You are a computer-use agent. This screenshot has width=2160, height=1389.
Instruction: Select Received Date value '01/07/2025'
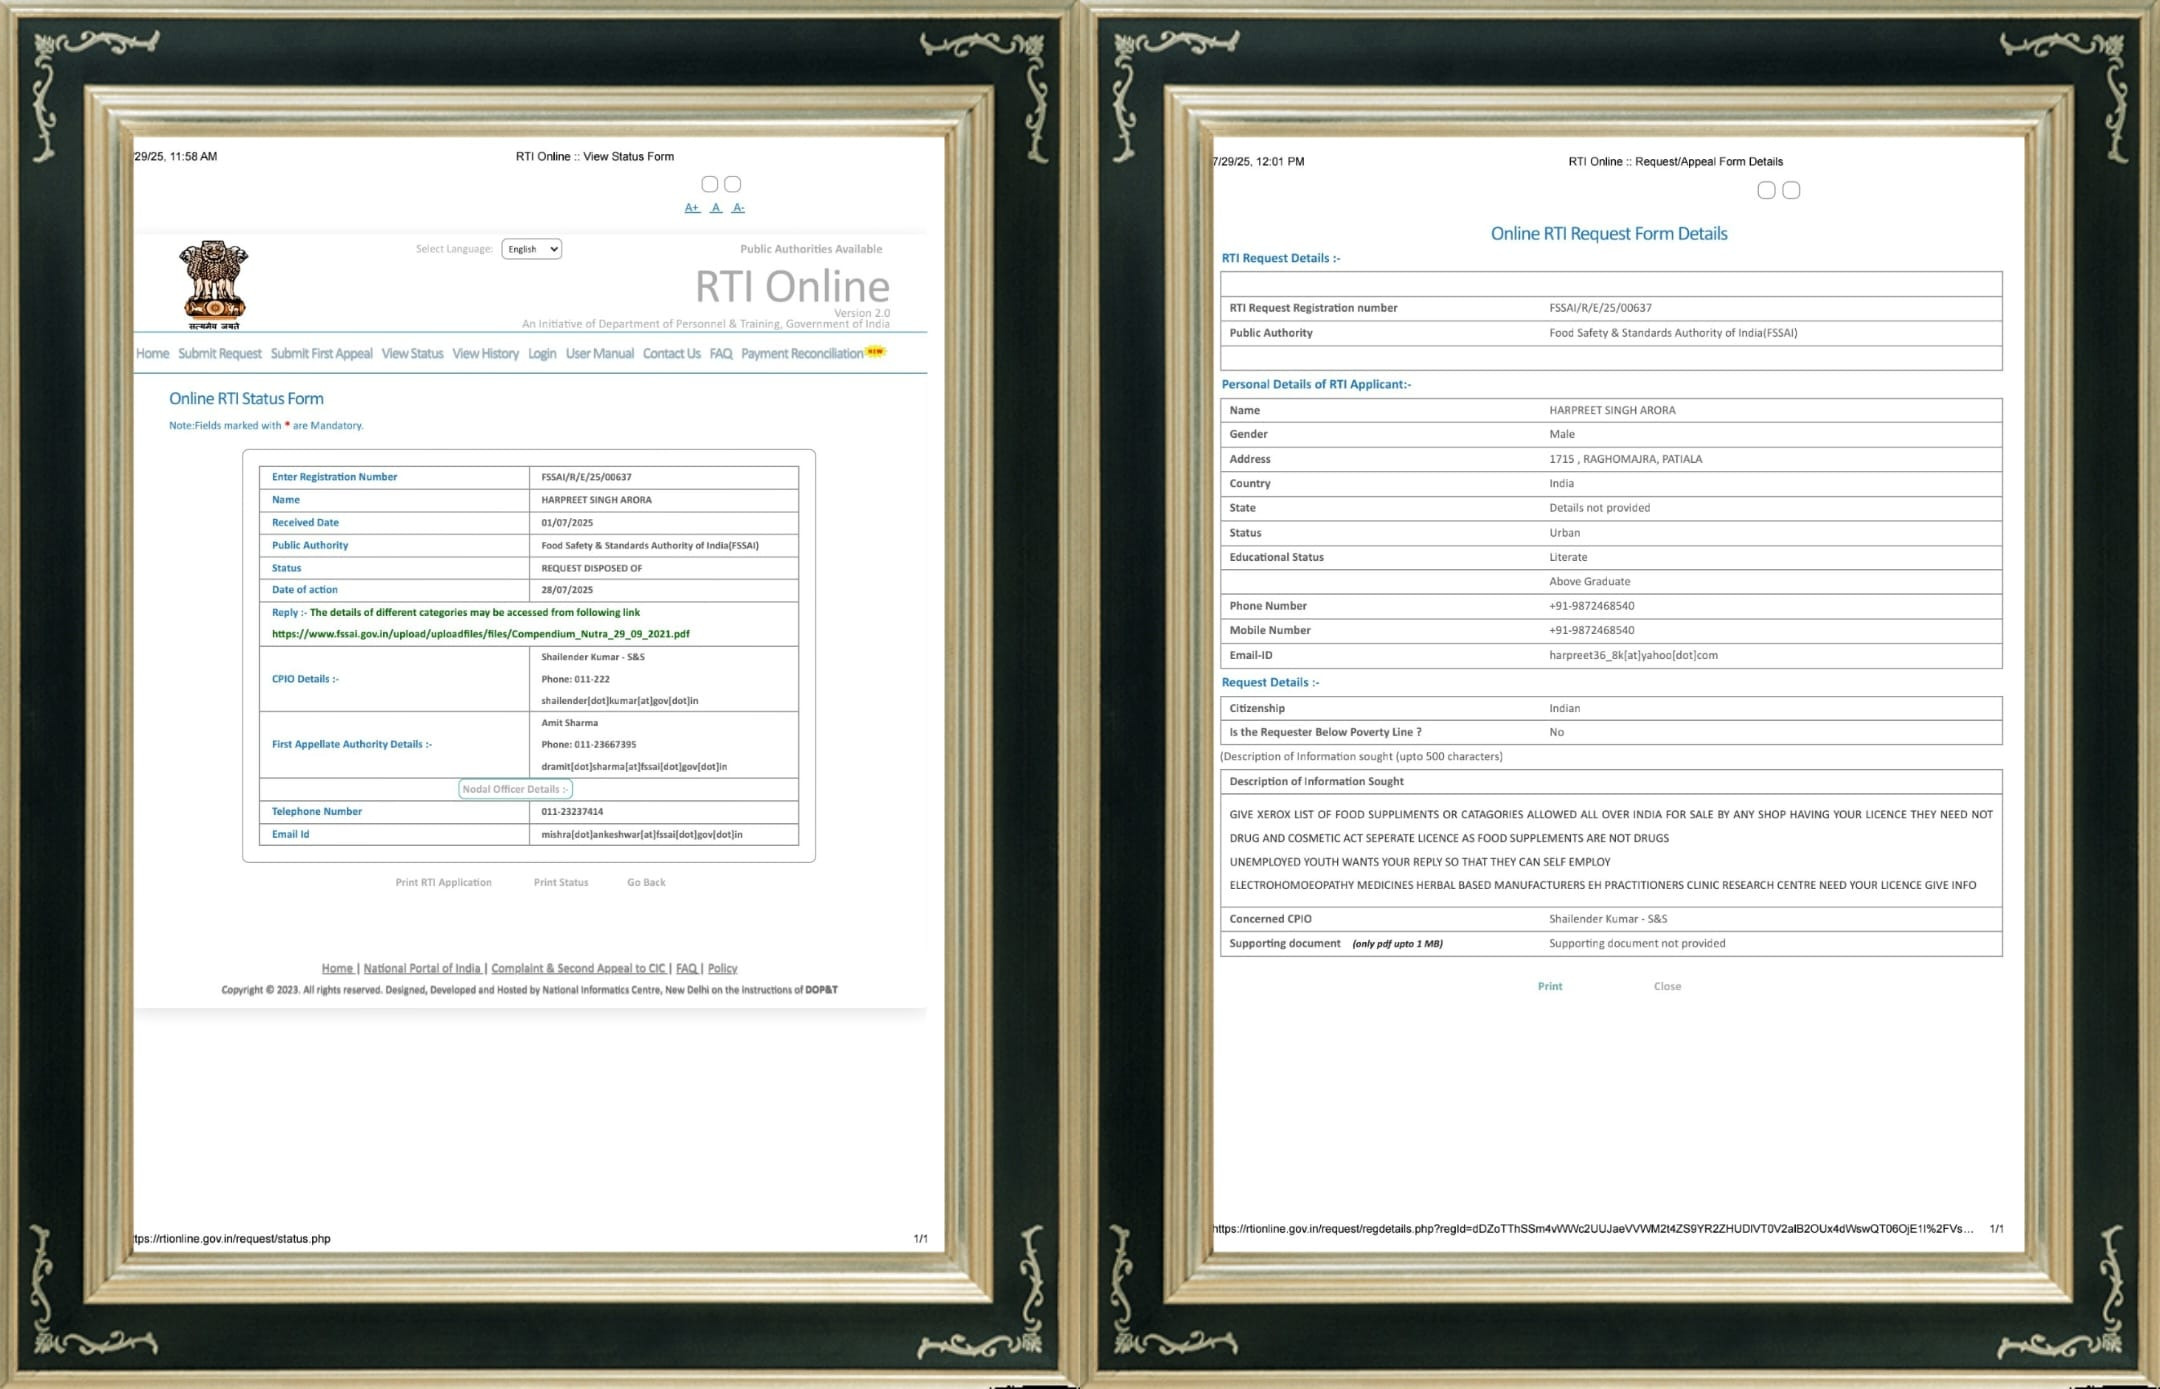click(x=567, y=523)
